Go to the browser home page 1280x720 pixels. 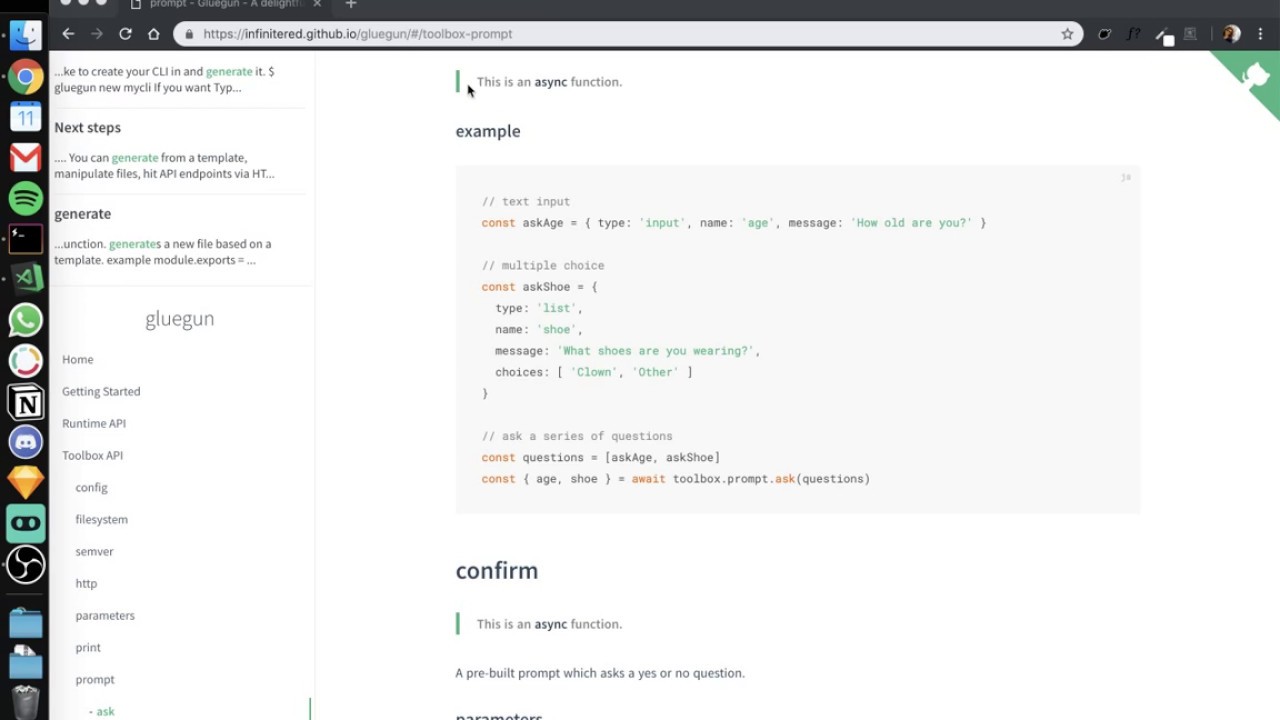coord(153,34)
